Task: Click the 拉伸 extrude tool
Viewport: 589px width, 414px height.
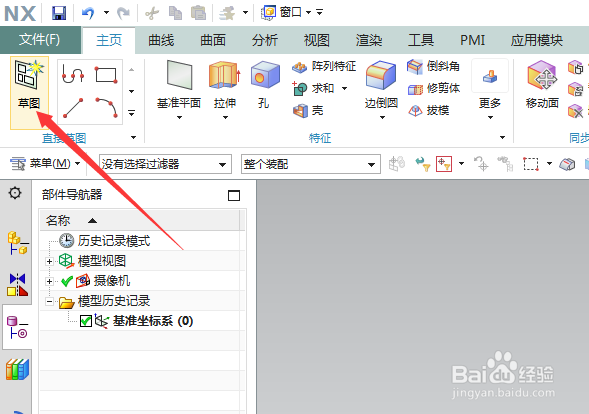Action: pyautogui.click(x=225, y=84)
